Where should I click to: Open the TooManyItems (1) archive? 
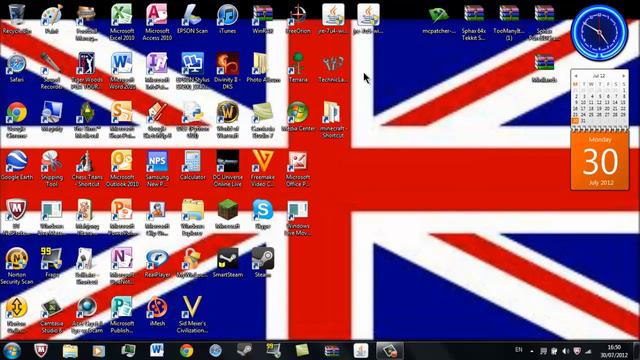(509, 22)
